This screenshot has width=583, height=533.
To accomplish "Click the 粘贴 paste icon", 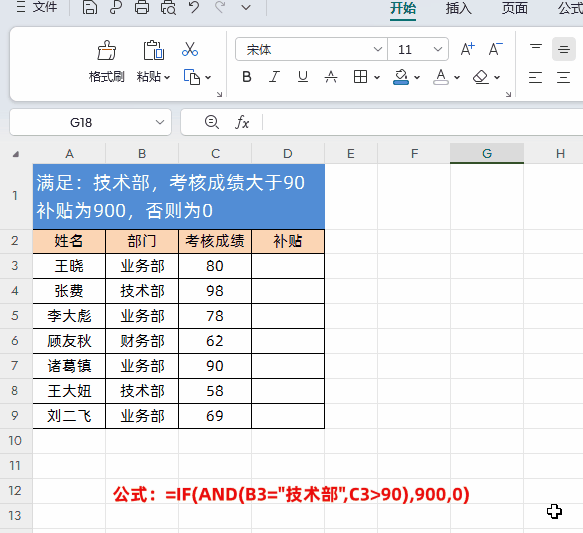I will tap(153, 50).
